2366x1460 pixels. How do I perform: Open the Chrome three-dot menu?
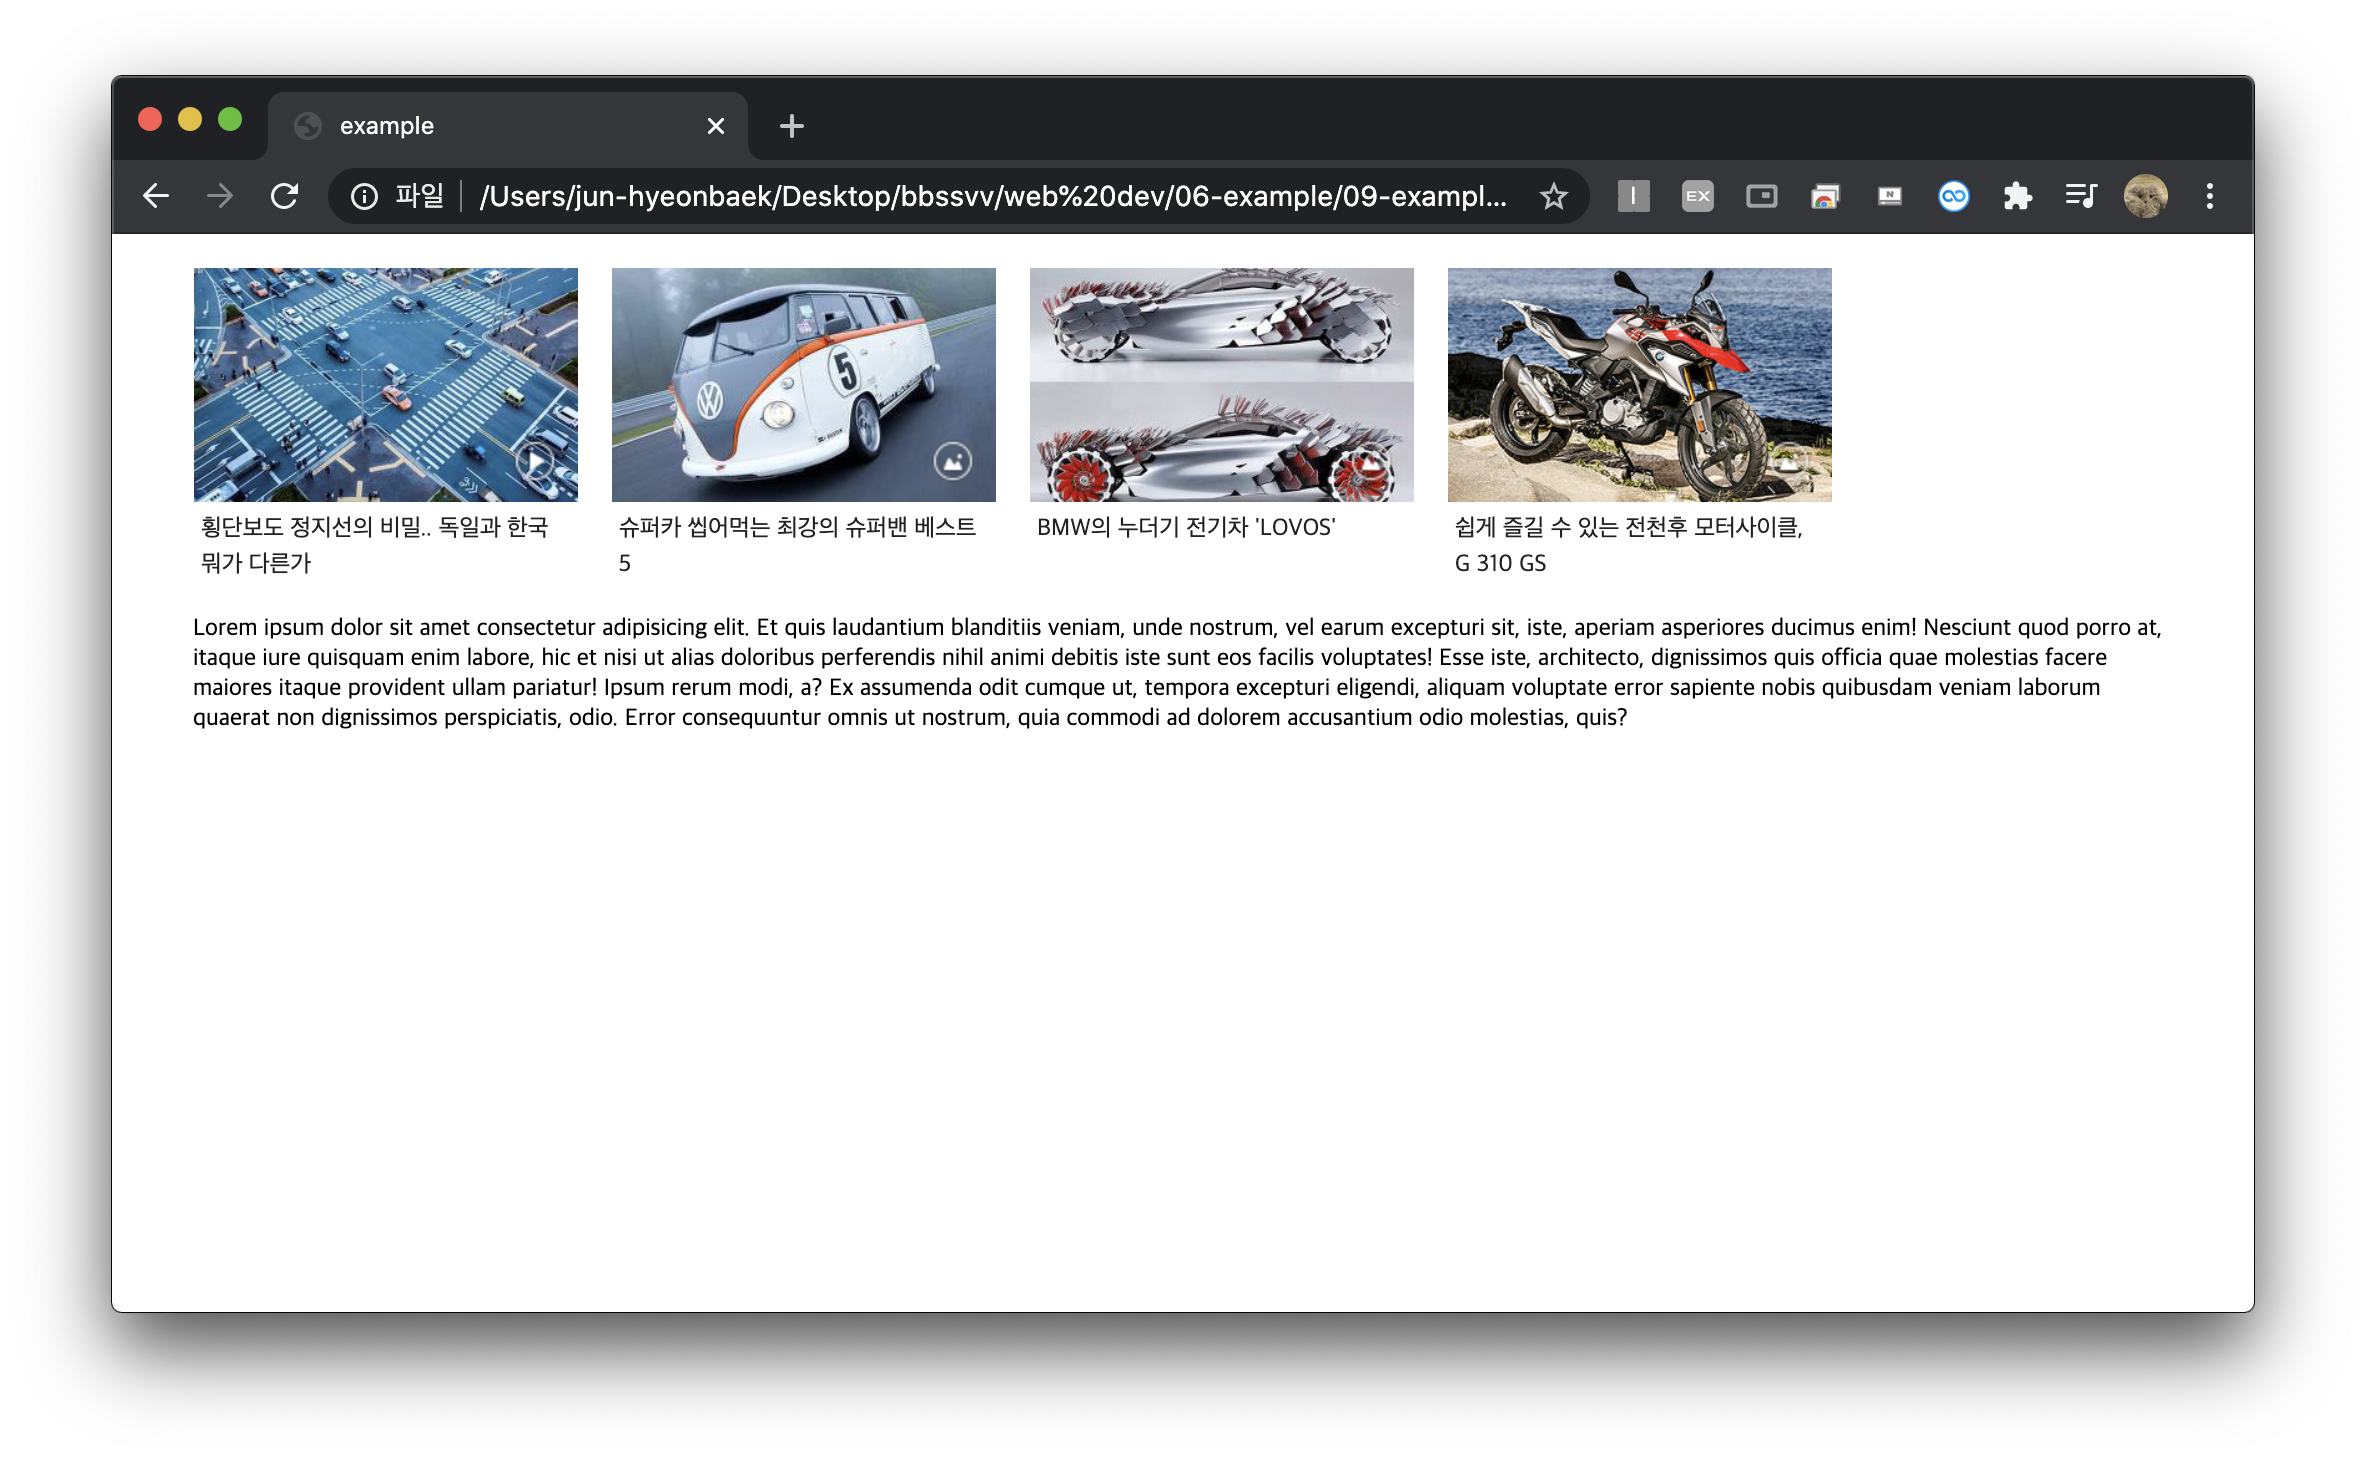click(x=2209, y=196)
